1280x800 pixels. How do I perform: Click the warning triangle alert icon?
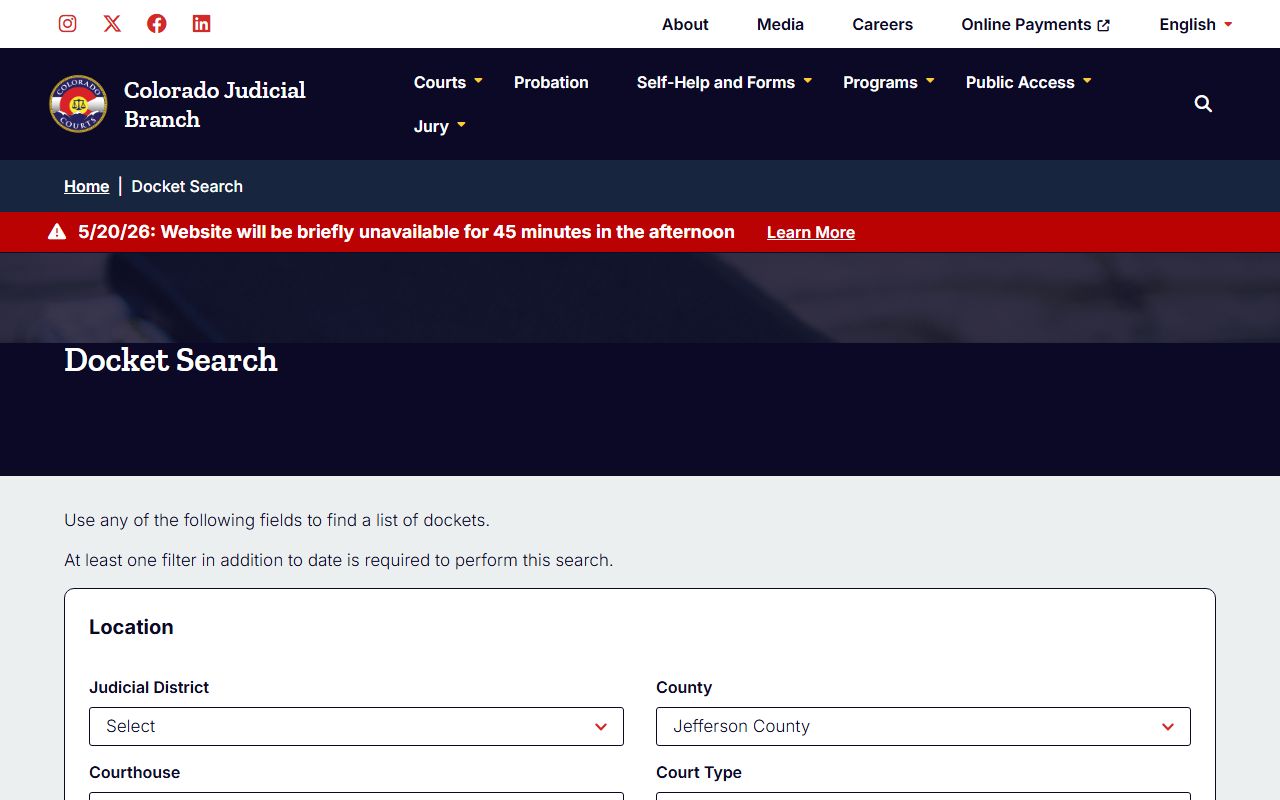coord(57,232)
